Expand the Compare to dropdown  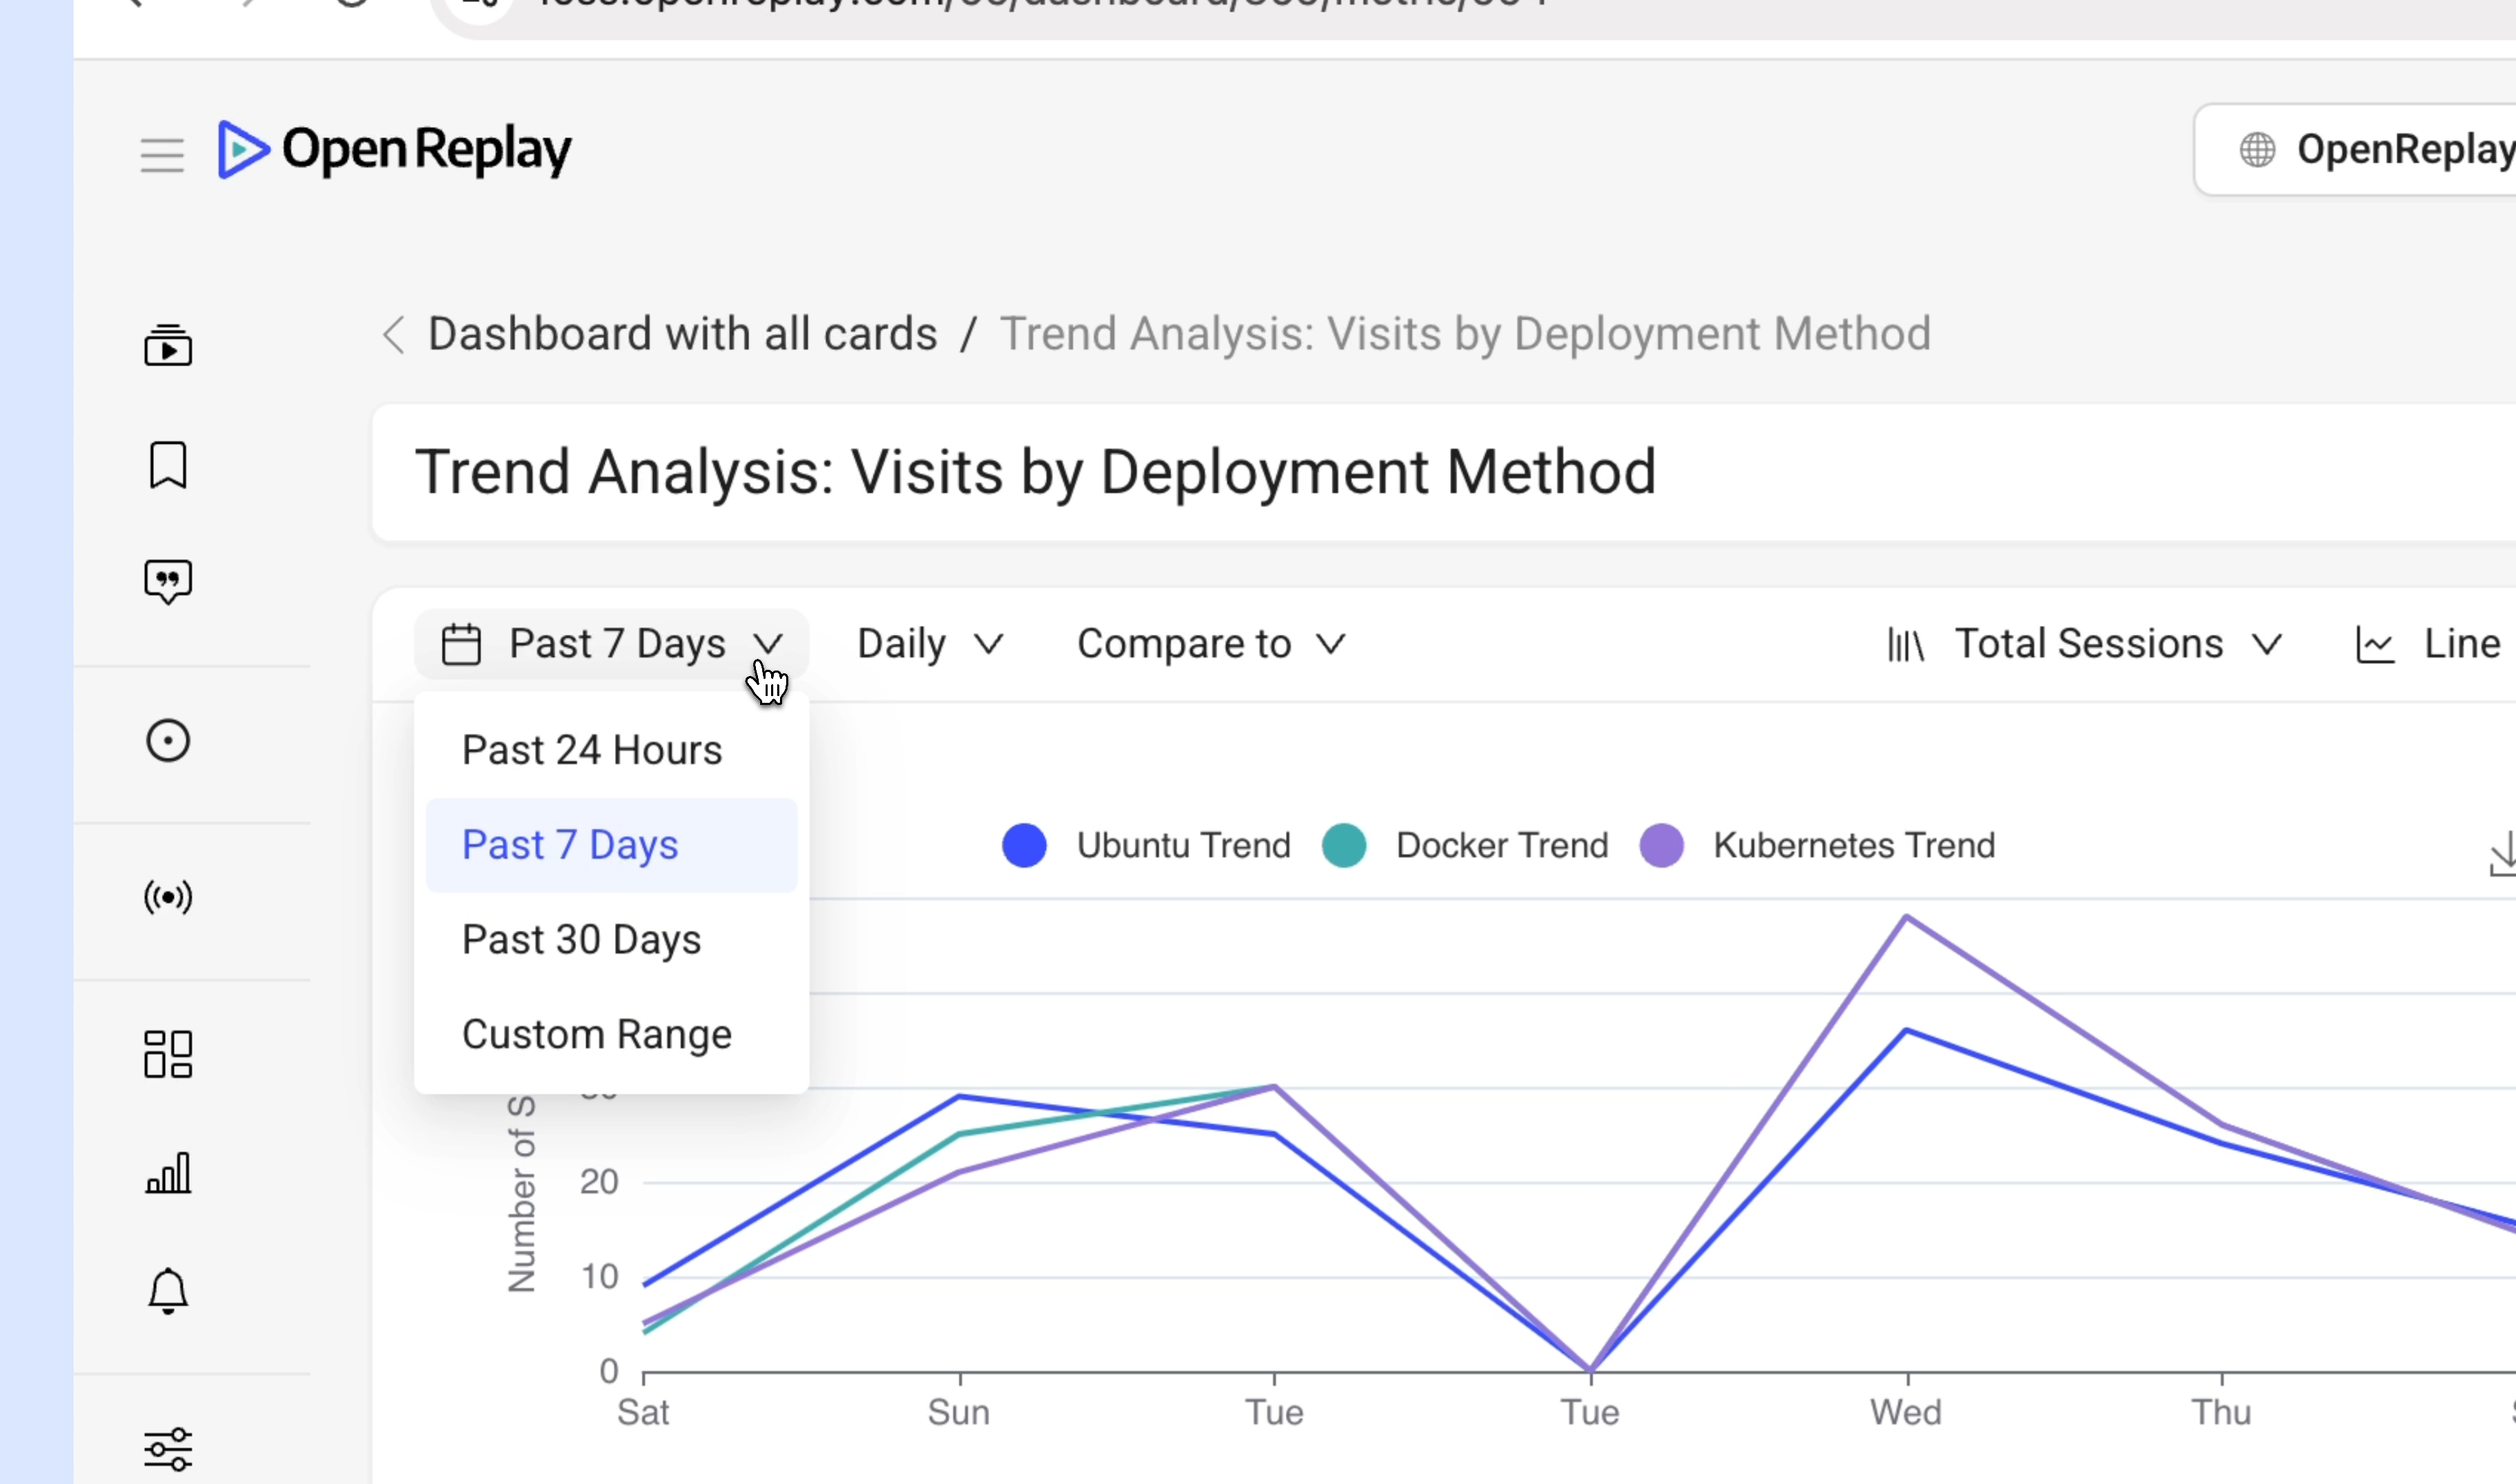(x=1211, y=644)
